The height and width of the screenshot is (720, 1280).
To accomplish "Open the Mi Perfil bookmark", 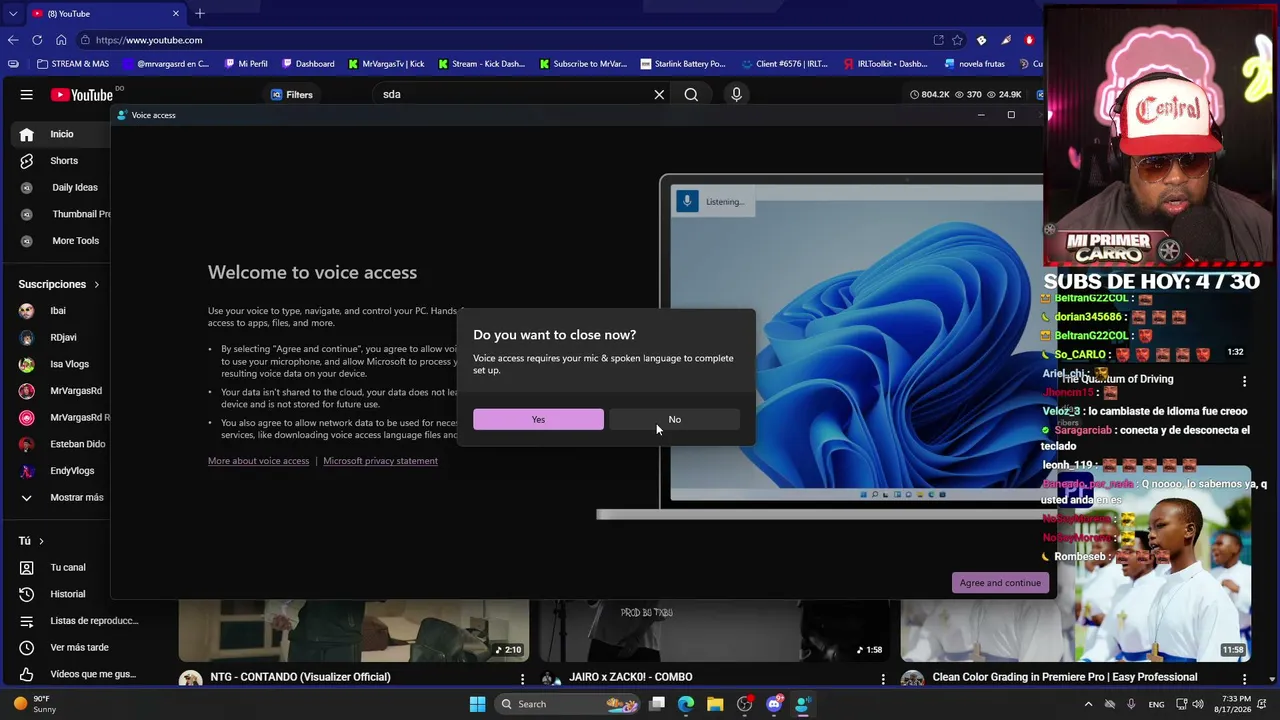I will coord(246,64).
